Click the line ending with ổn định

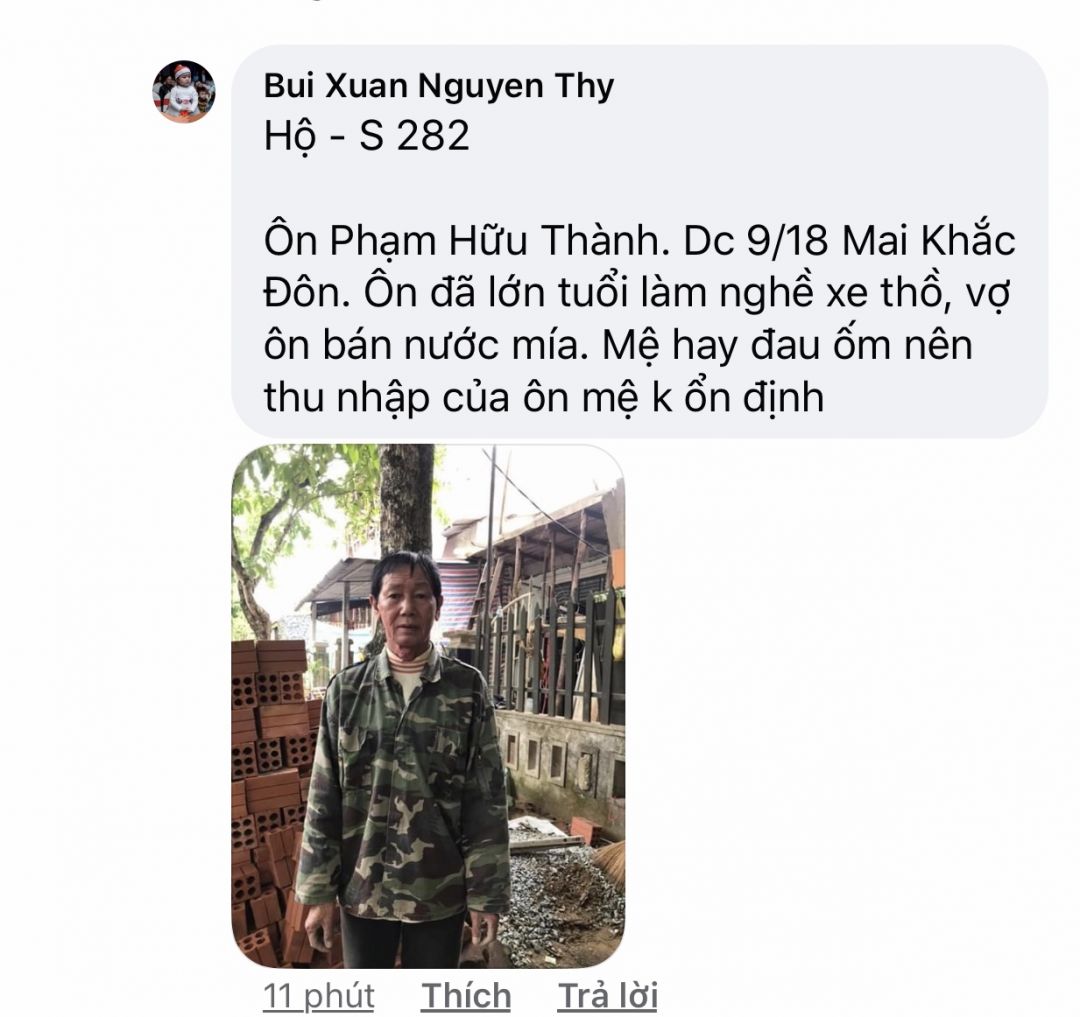tap(544, 397)
